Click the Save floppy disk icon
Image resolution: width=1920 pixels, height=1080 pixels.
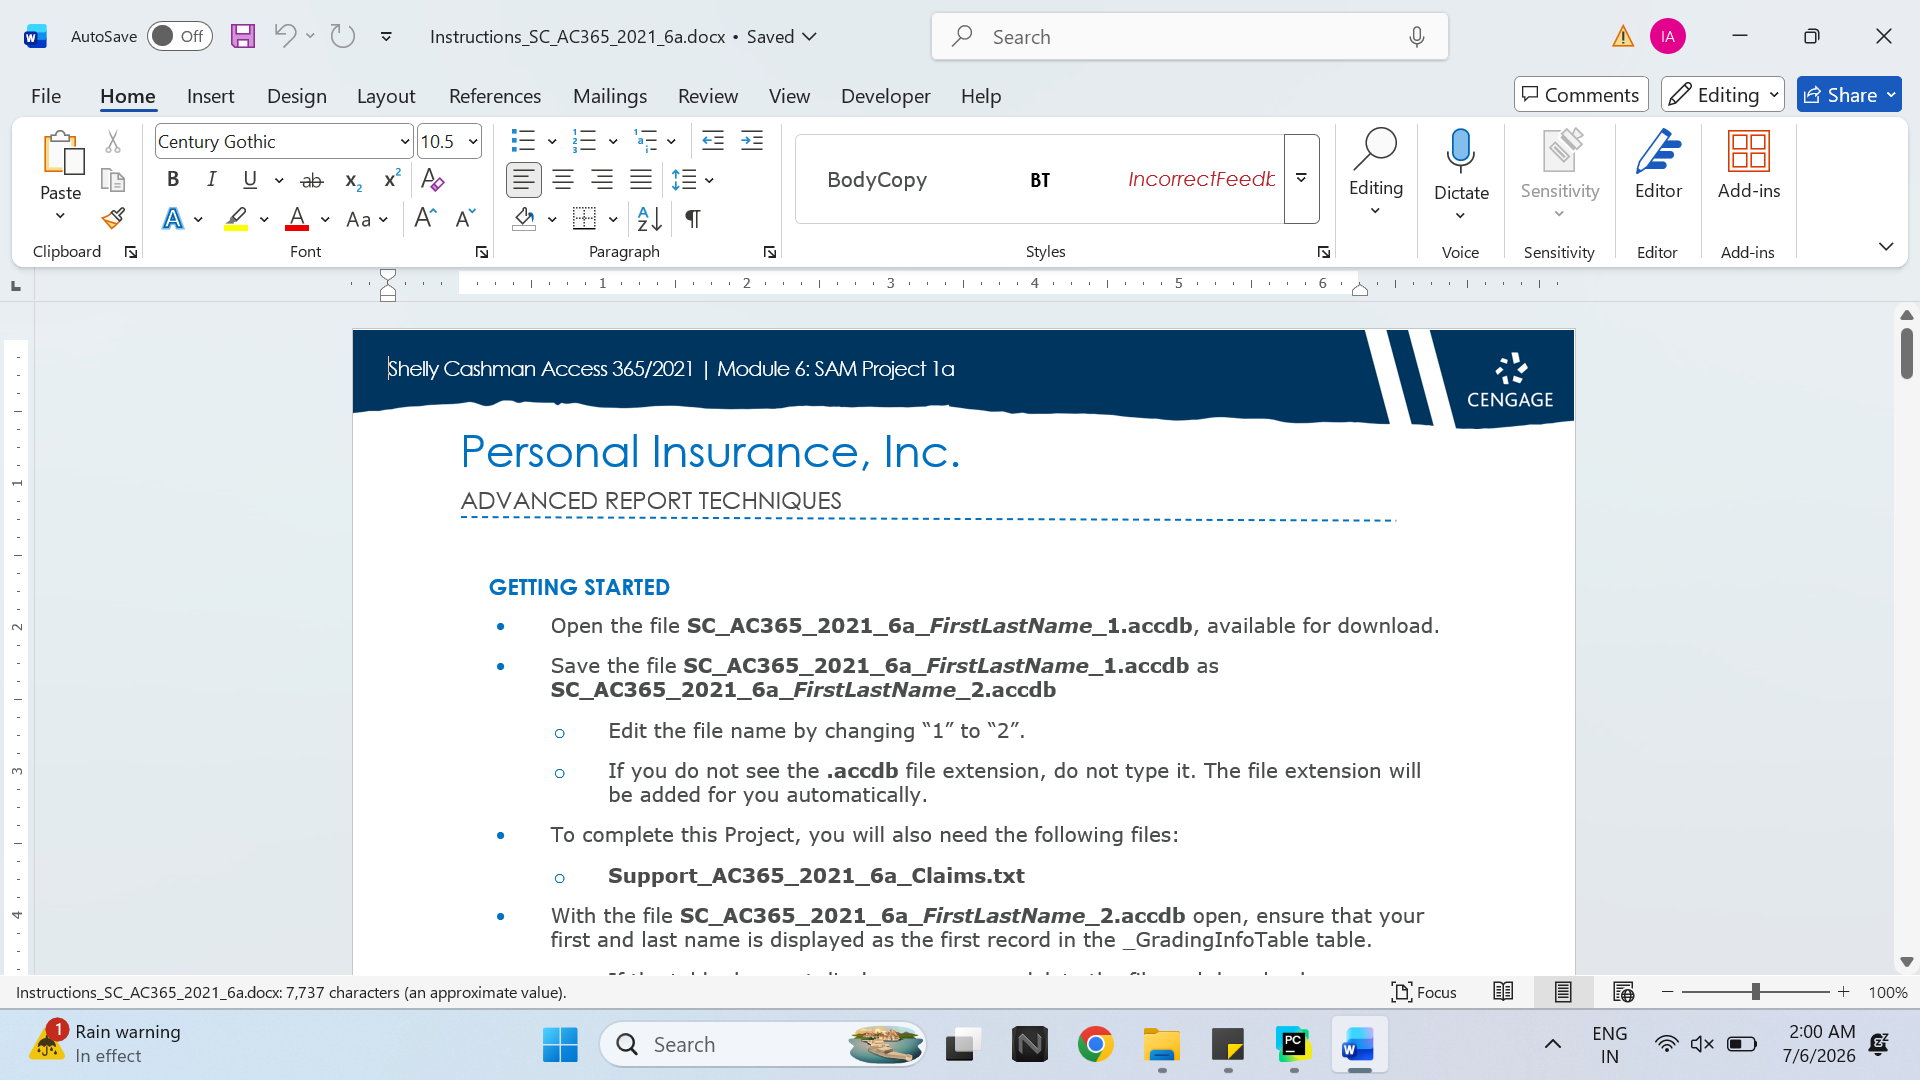(243, 36)
